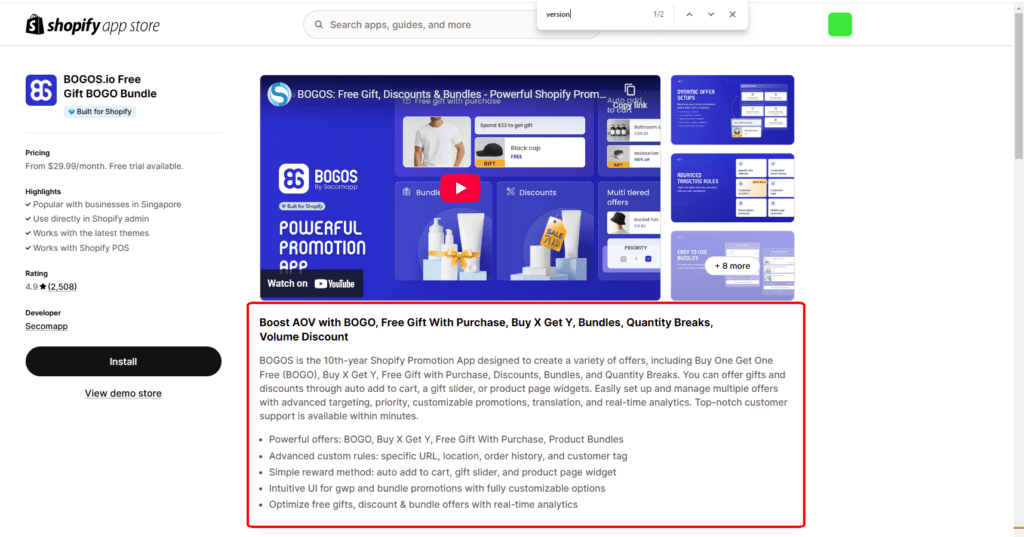This screenshot has width=1024, height=537.
Task: Click the + 8 more screenshots thumbnail
Action: 733,266
